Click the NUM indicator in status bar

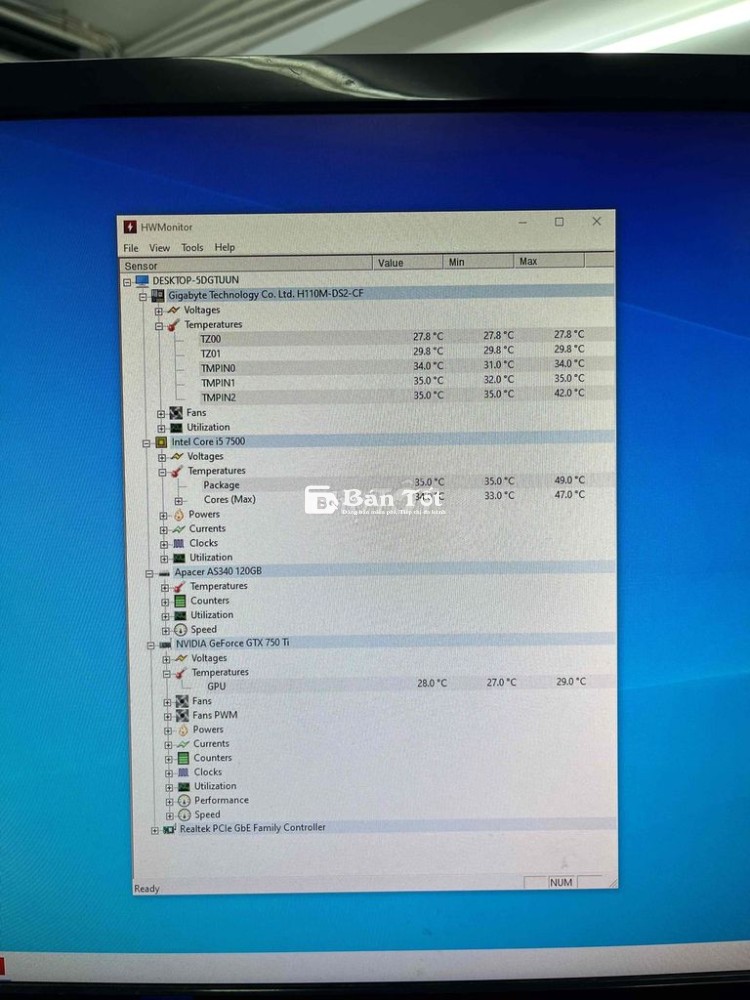pos(561,883)
